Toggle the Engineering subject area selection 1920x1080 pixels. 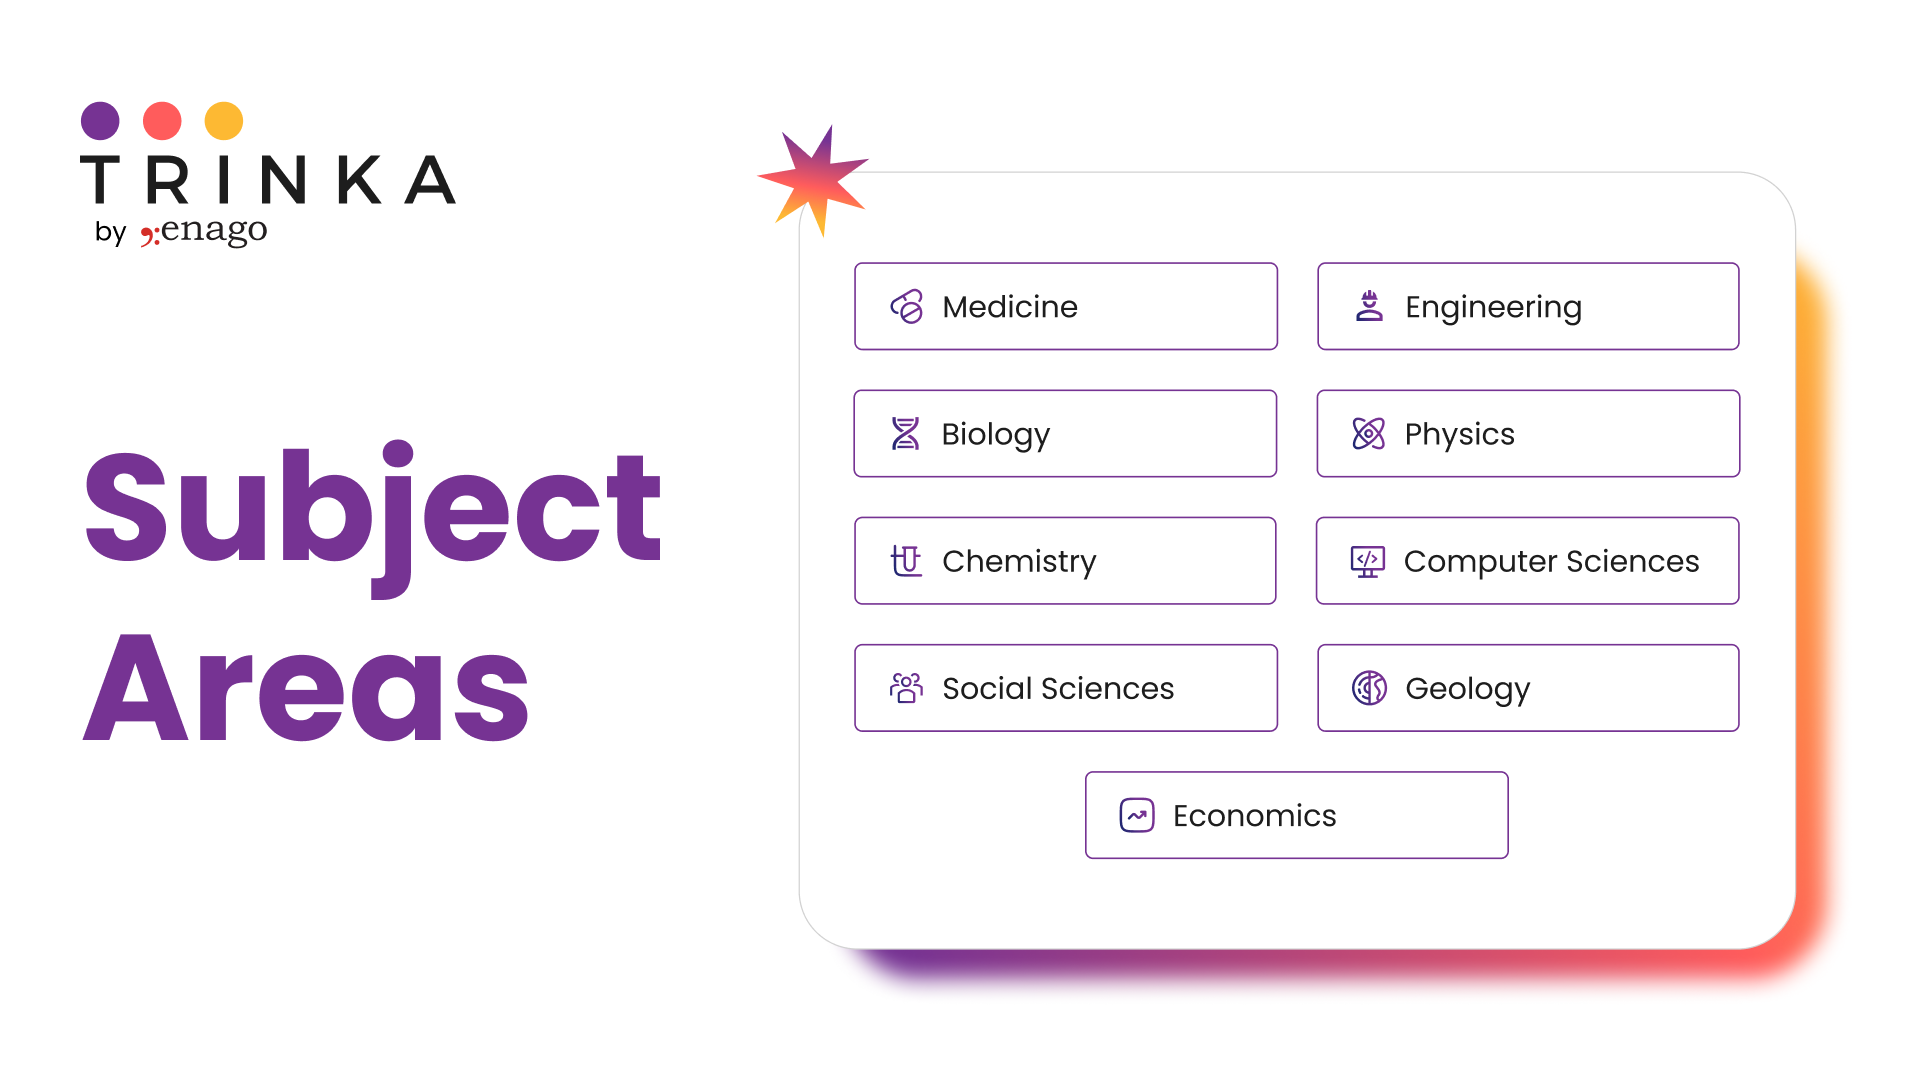point(1535,306)
